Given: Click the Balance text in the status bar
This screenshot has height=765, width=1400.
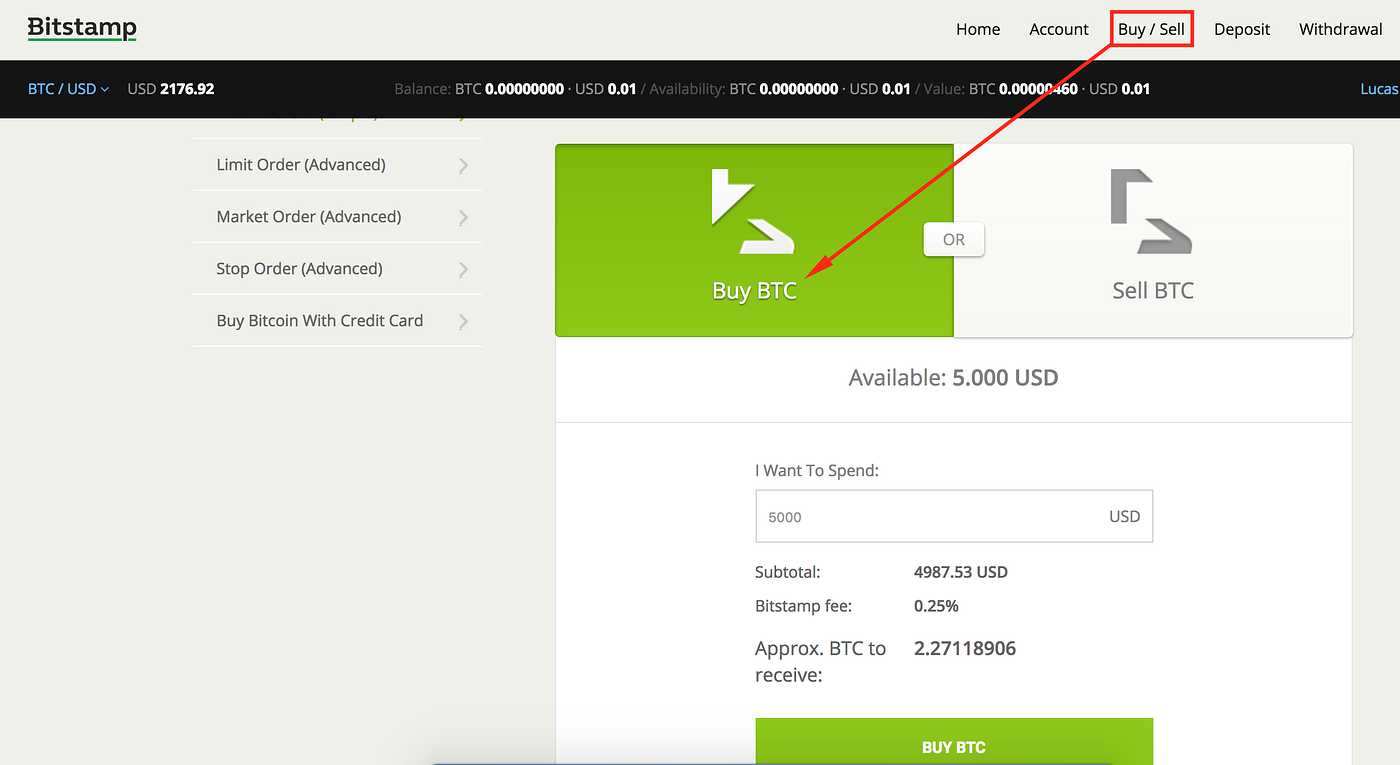Looking at the screenshot, I should point(515,89).
